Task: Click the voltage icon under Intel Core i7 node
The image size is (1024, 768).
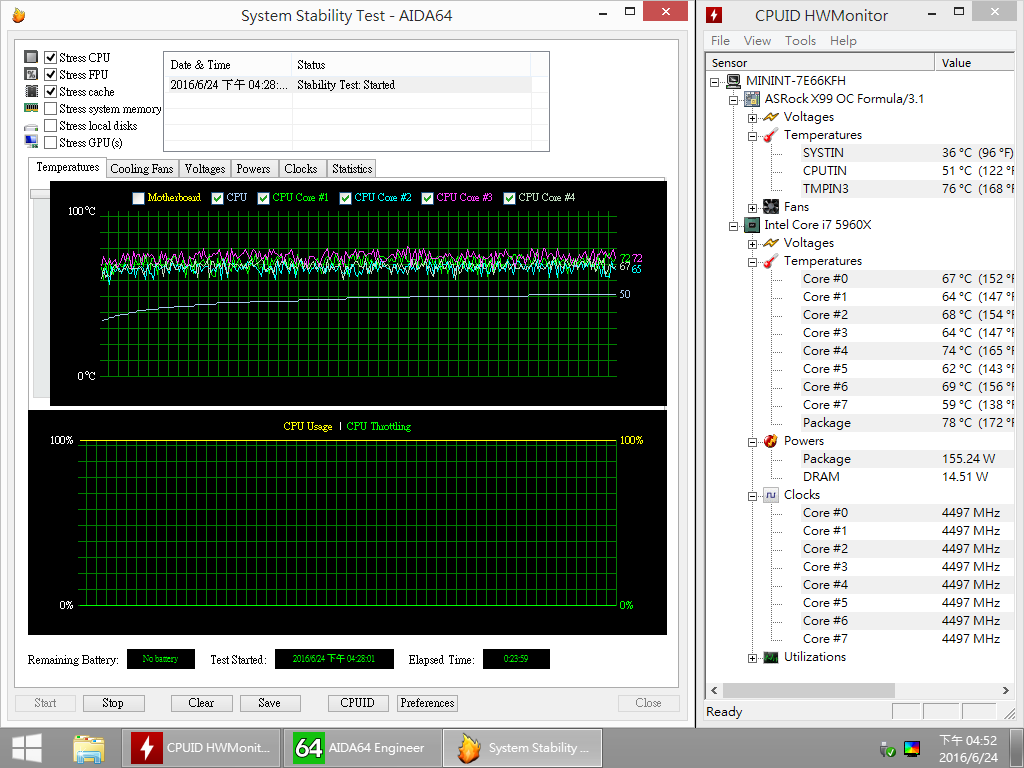Action: pyautogui.click(x=771, y=243)
